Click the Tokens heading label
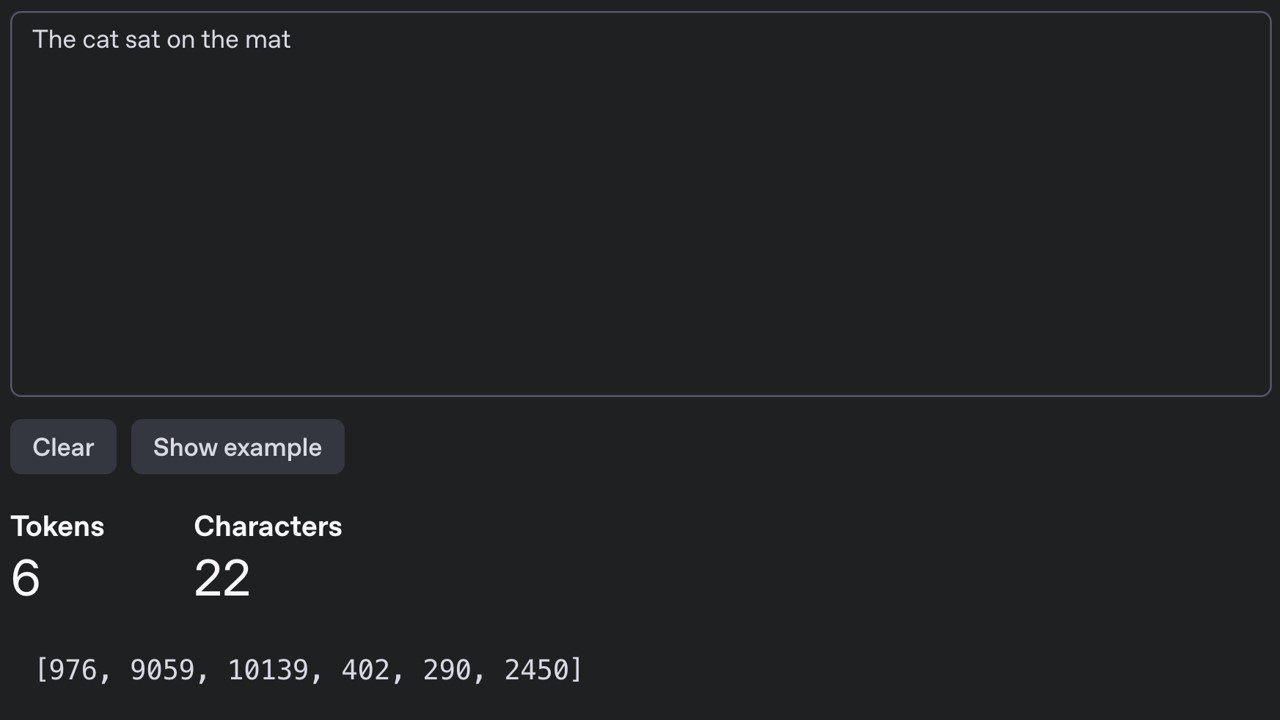 coord(57,526)
